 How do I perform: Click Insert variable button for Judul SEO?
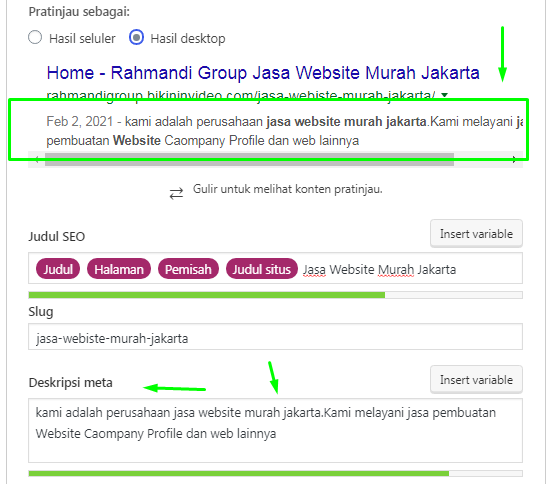coord(476,234)
